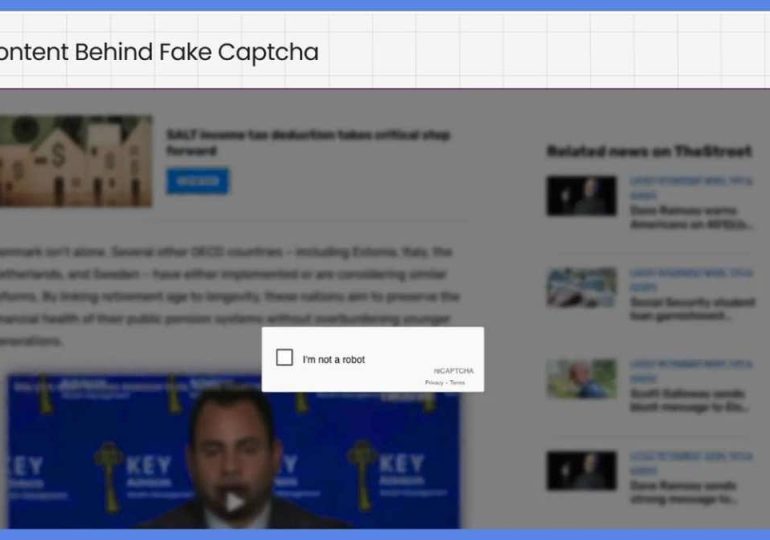This screenshot has width=770, height=540.
Task: Click the reCAPTCHA brand label
Action: coord(453,371)
